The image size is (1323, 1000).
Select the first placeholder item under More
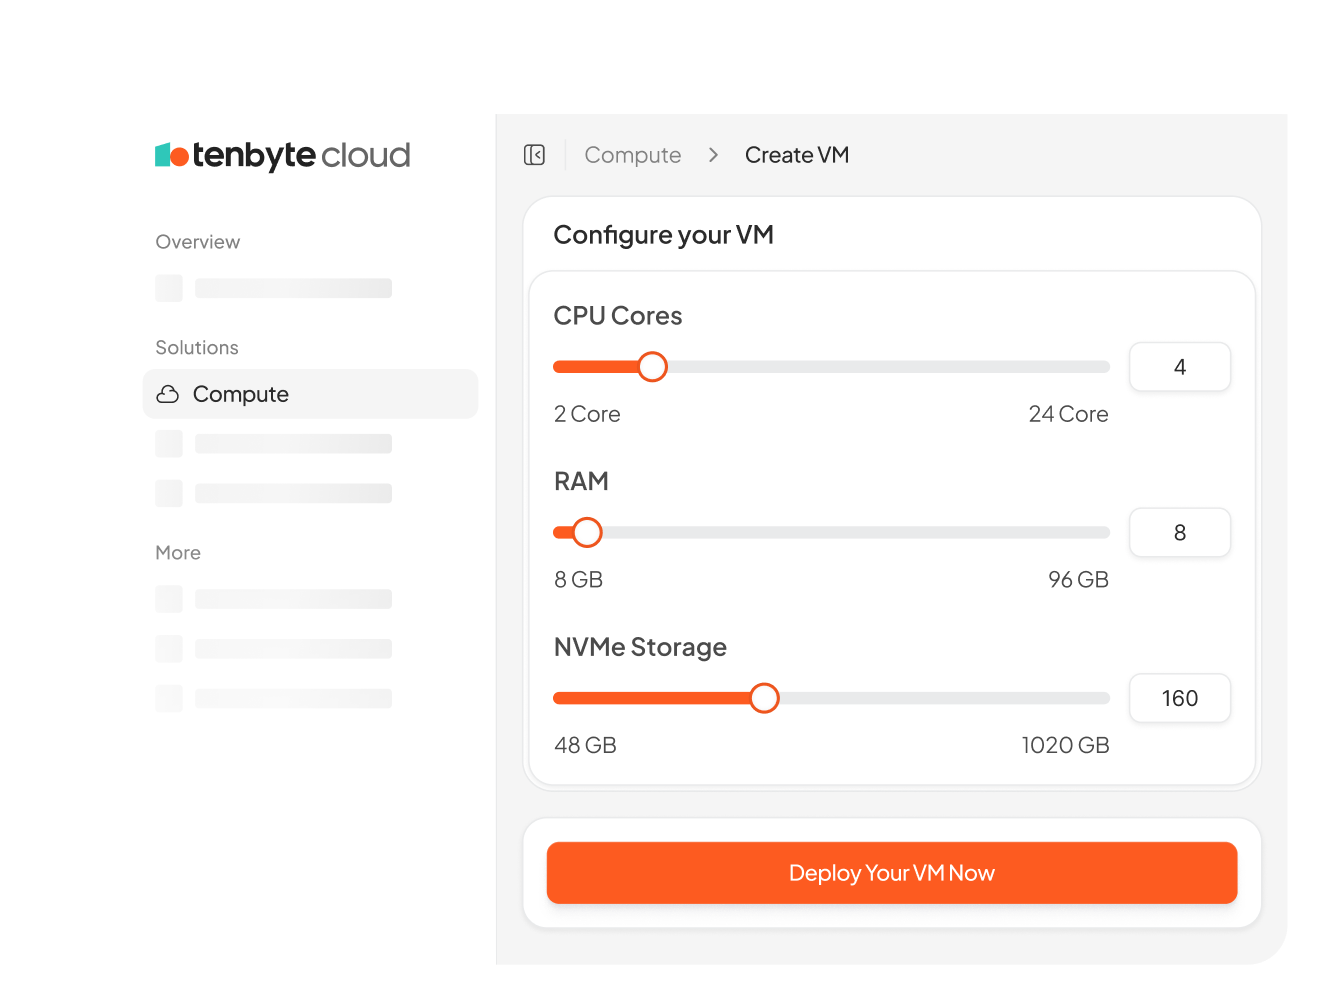[273, 599]
